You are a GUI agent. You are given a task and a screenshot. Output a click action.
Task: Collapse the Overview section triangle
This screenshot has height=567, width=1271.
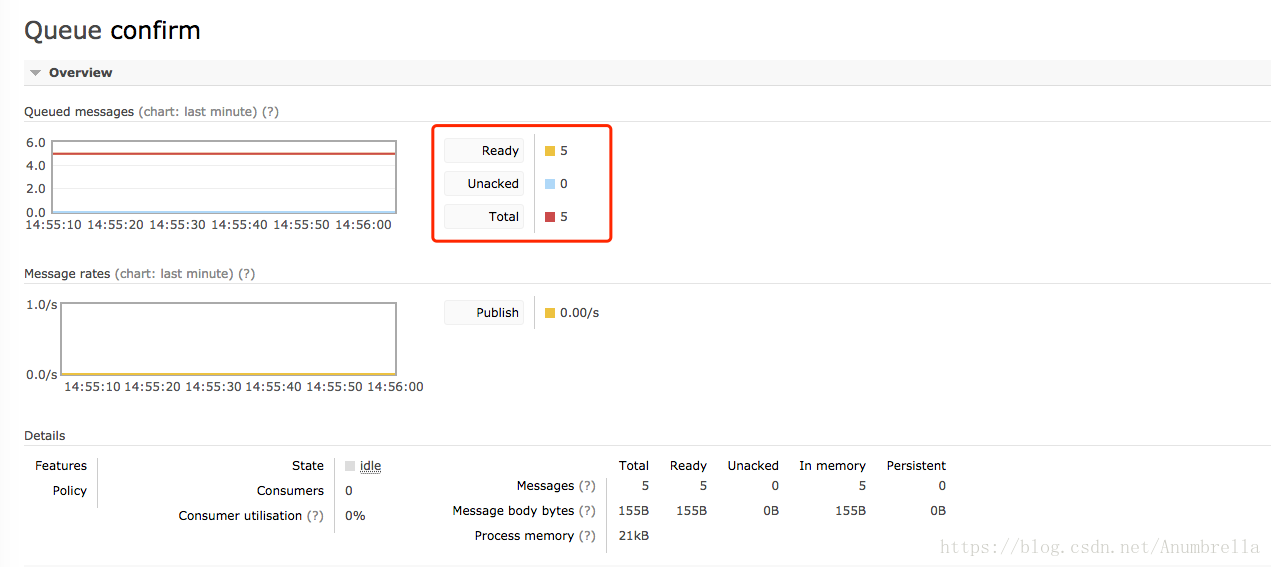click(36, 73)
